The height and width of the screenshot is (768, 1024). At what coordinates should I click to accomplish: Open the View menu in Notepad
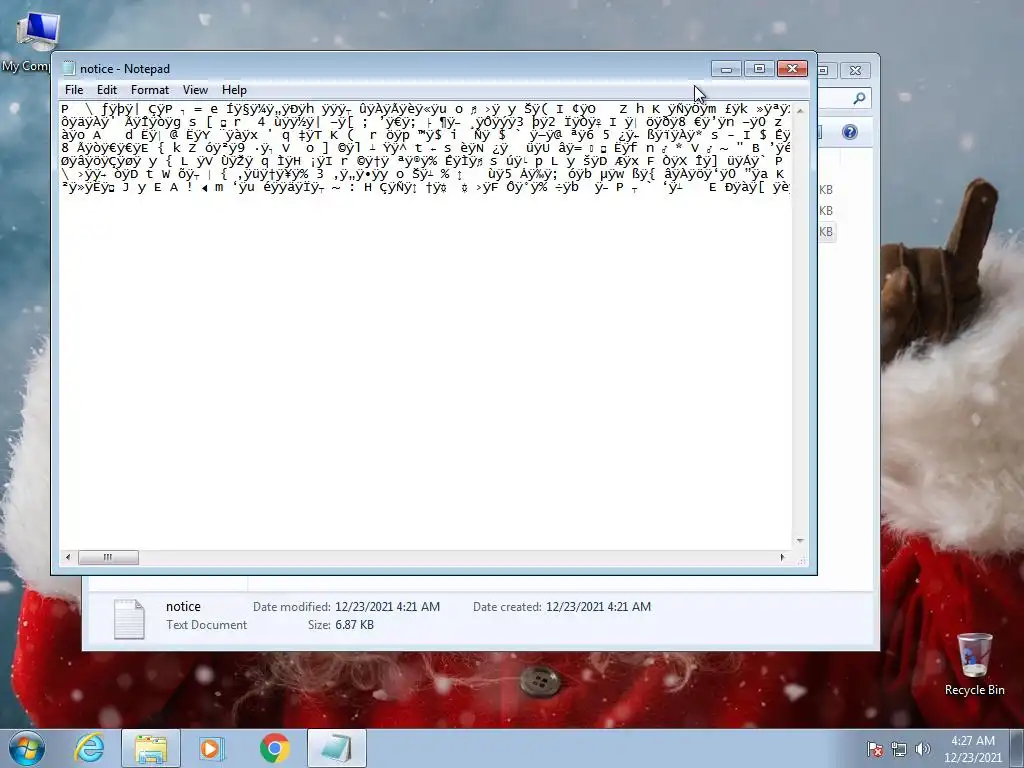(195, 90)
